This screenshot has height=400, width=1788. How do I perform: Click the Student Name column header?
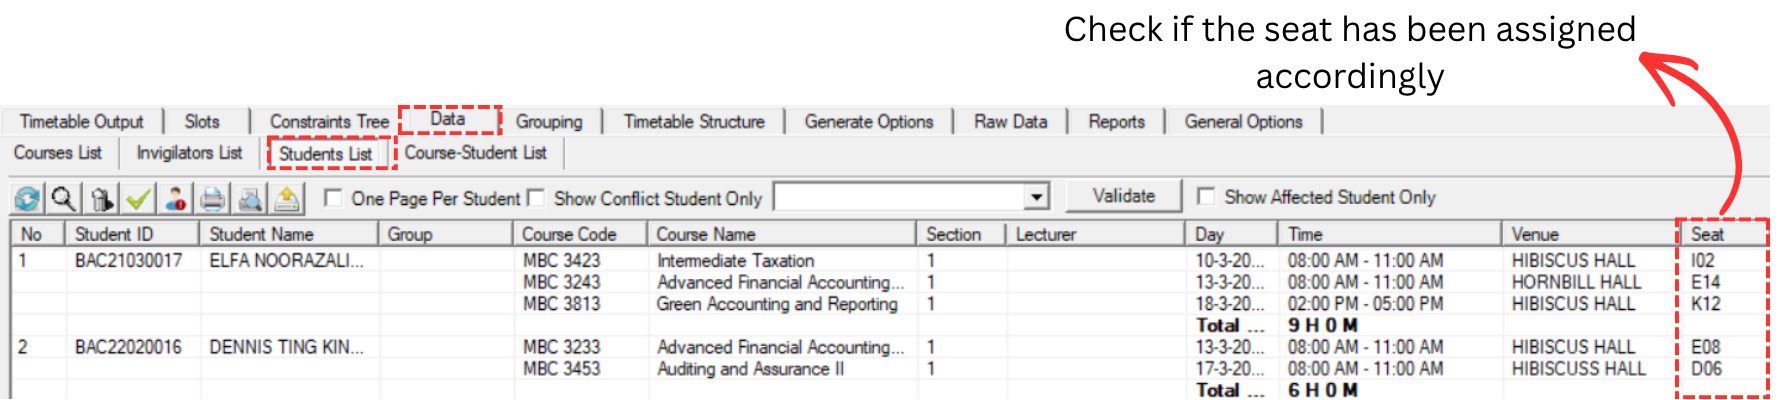pyautogui.click(x=290, y=234)
